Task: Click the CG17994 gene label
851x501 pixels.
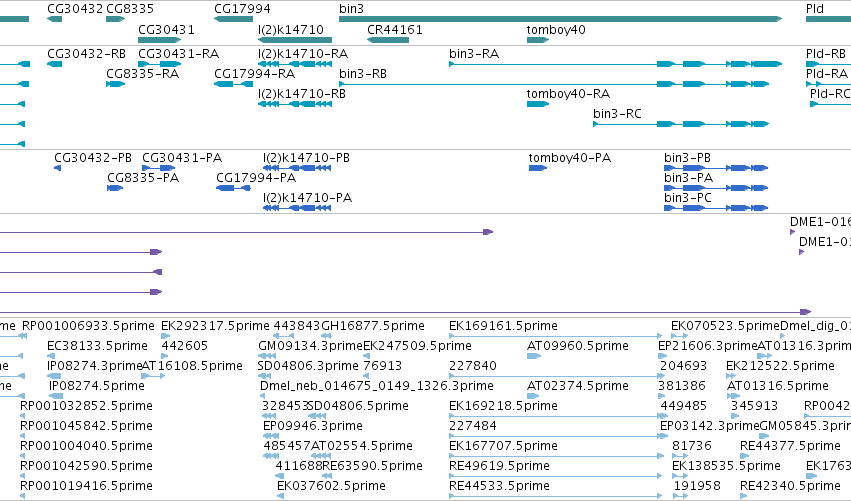Action: (x=242, y=9)
